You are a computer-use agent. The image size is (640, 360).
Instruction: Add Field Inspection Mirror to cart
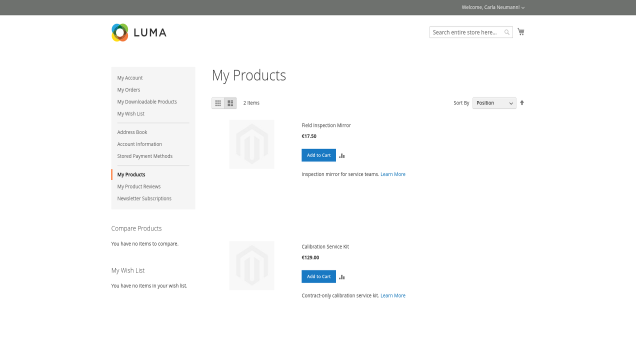(318, 155)
